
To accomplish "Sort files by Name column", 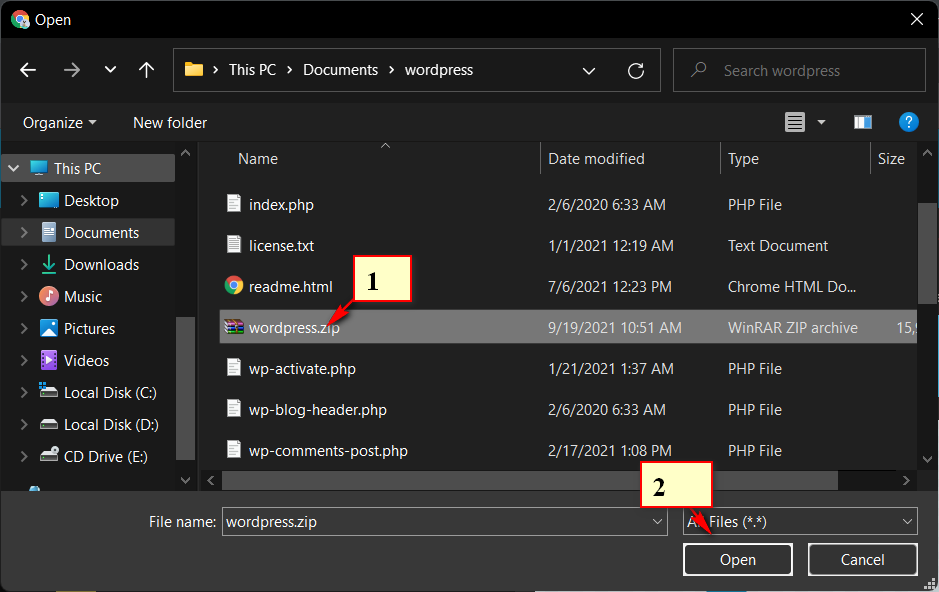I will (x=258, y=159).
